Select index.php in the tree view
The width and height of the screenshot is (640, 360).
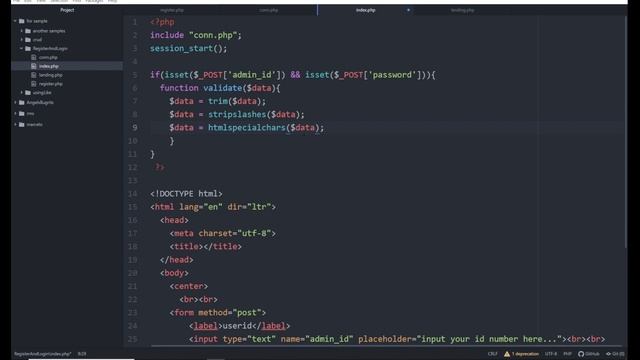pyautogui.click(x=49, y=66)
